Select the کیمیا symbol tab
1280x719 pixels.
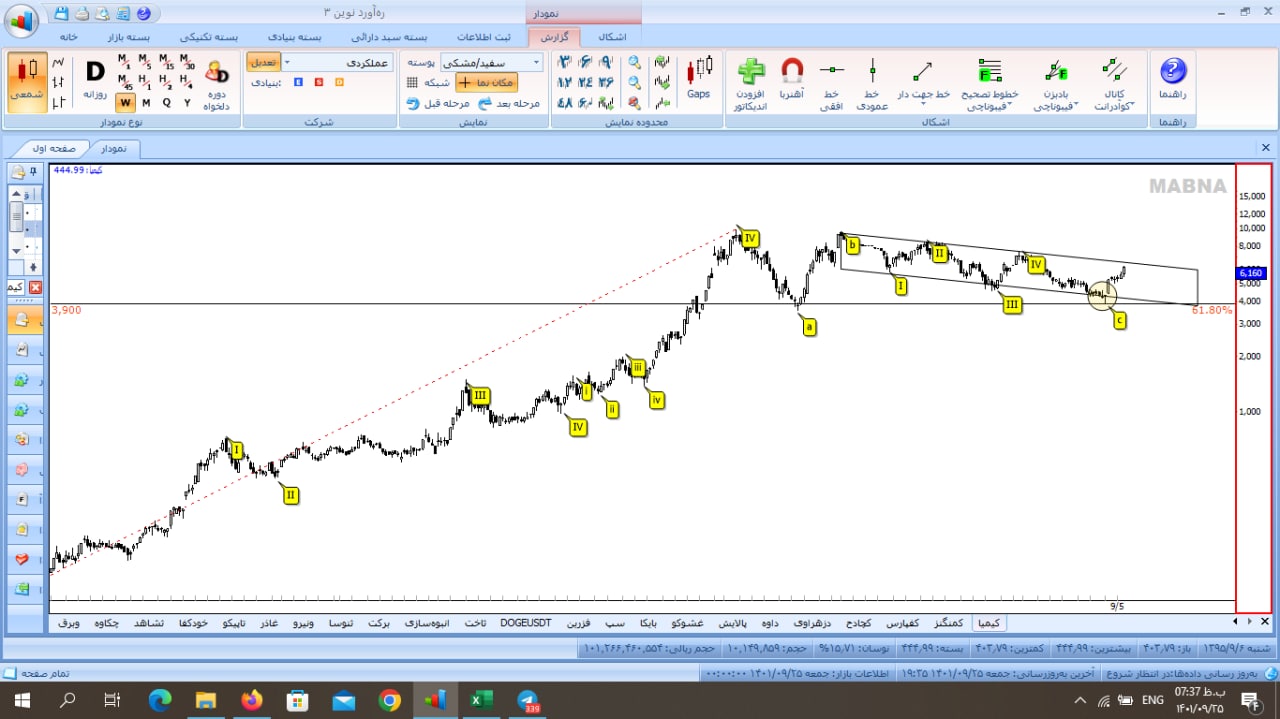(x=988, y=622)
